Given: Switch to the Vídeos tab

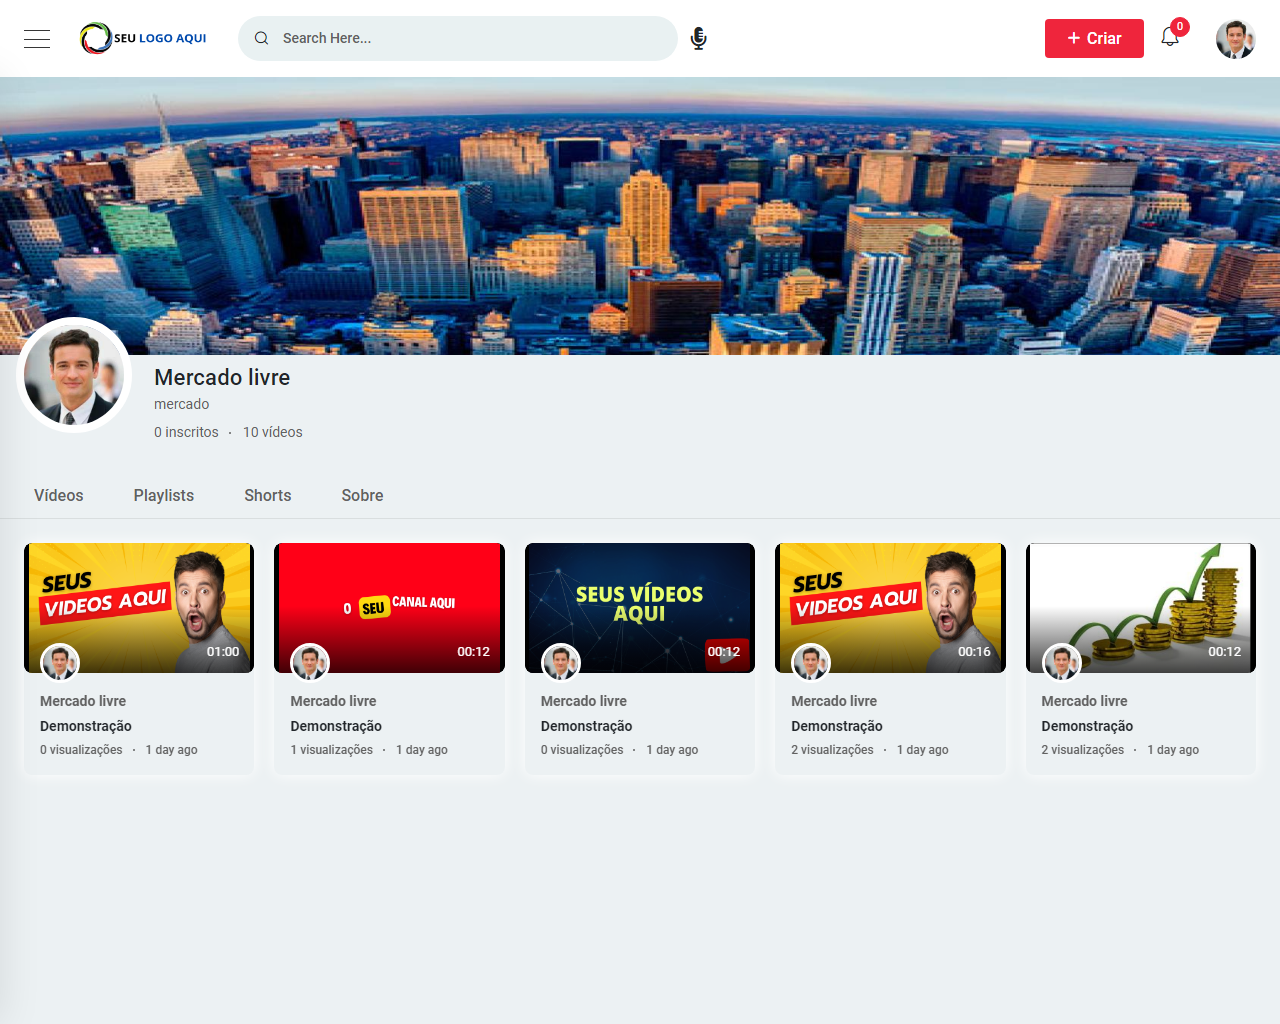Looking at the screenshot, I should (59, 495).
